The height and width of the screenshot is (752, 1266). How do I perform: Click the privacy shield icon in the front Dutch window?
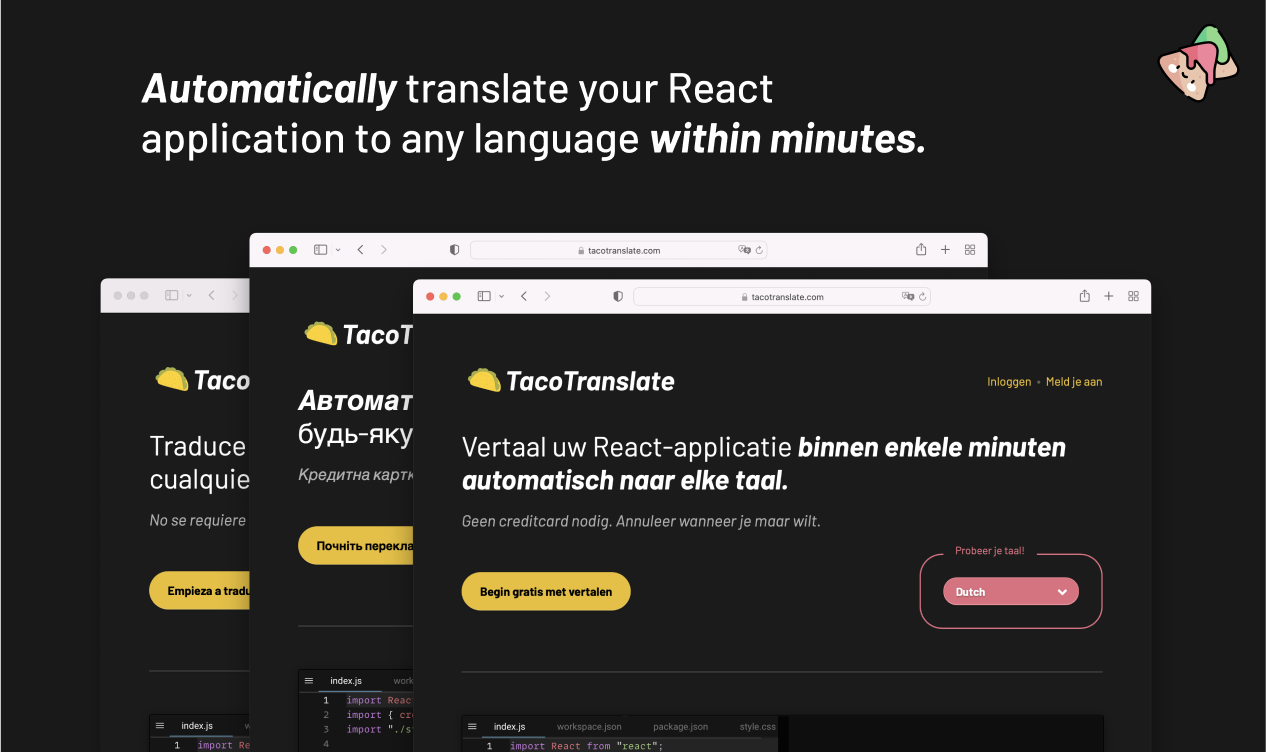(x=617, y=296)
